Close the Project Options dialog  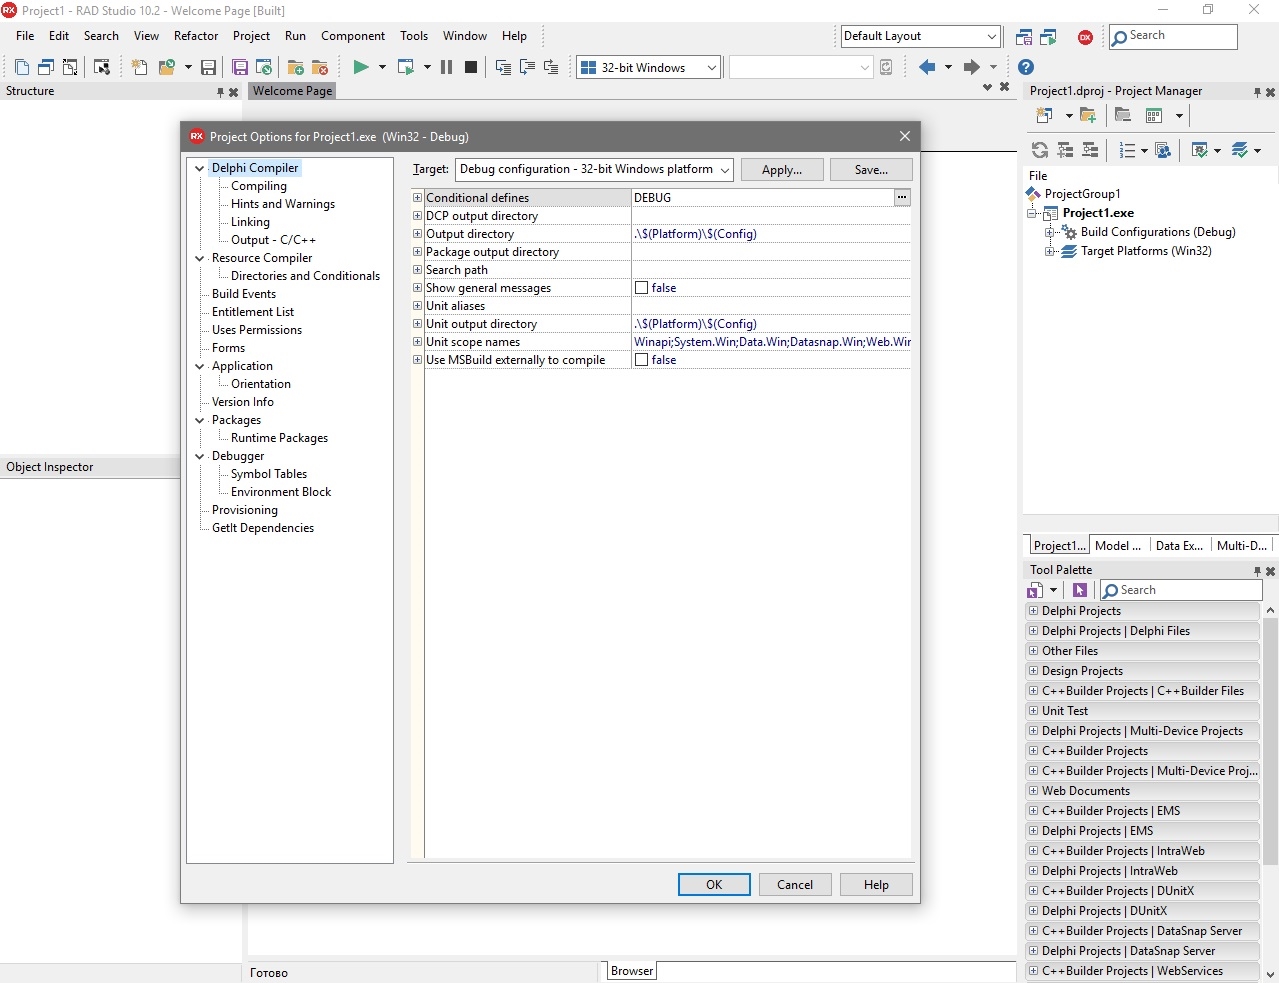(x=905, y=136)
